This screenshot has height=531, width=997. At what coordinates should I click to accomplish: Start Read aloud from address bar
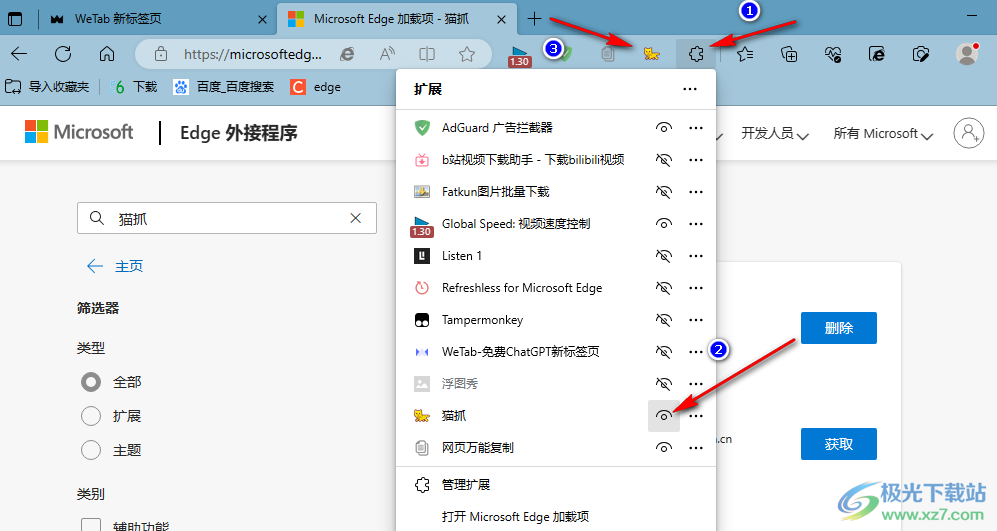tap(387, 54)
